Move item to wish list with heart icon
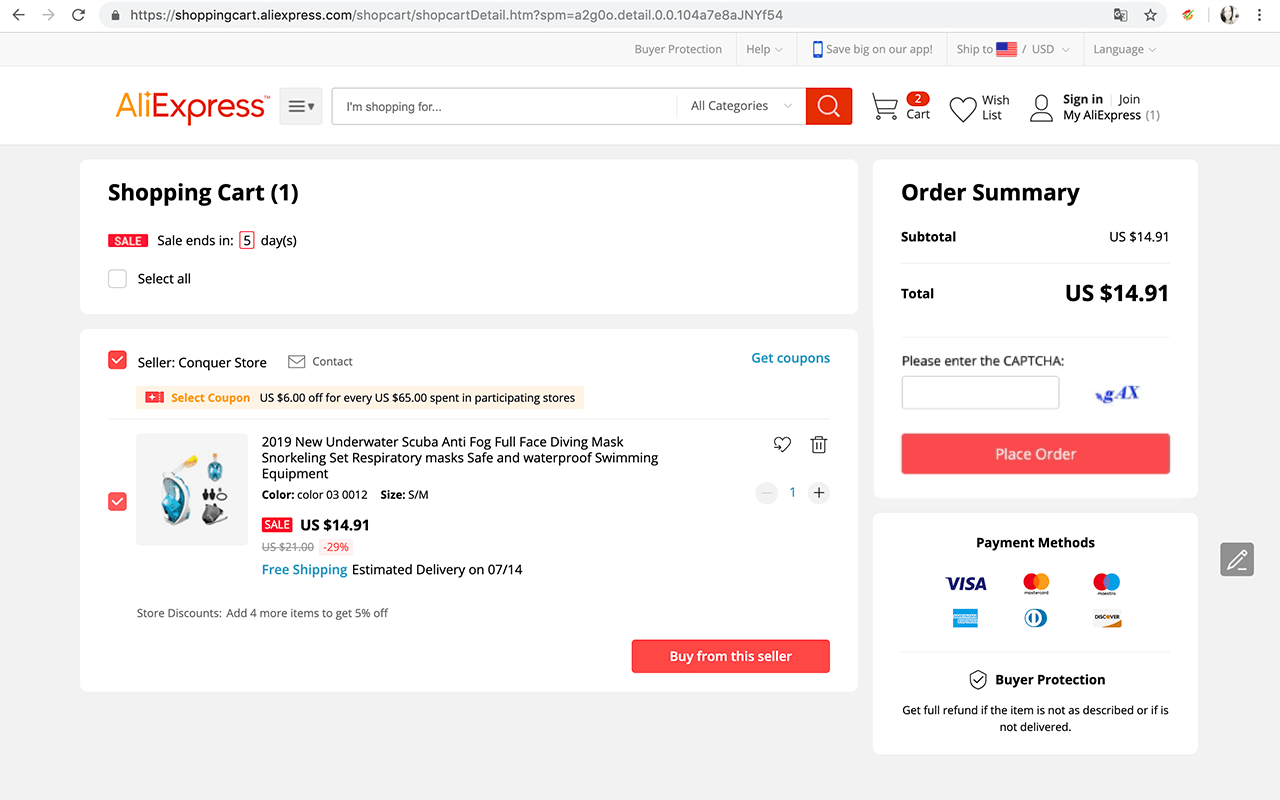This screenshot has width=1280, height=800. [782, 444]
